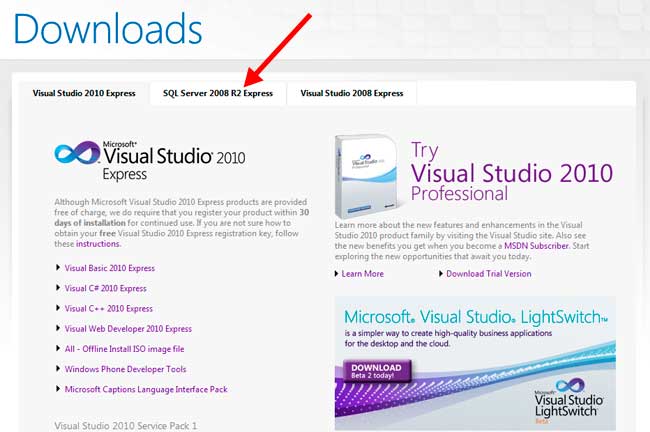Click the arrow bullet beside Learn More
Viewport: 650px width, 432px height.
coord(337,274)
